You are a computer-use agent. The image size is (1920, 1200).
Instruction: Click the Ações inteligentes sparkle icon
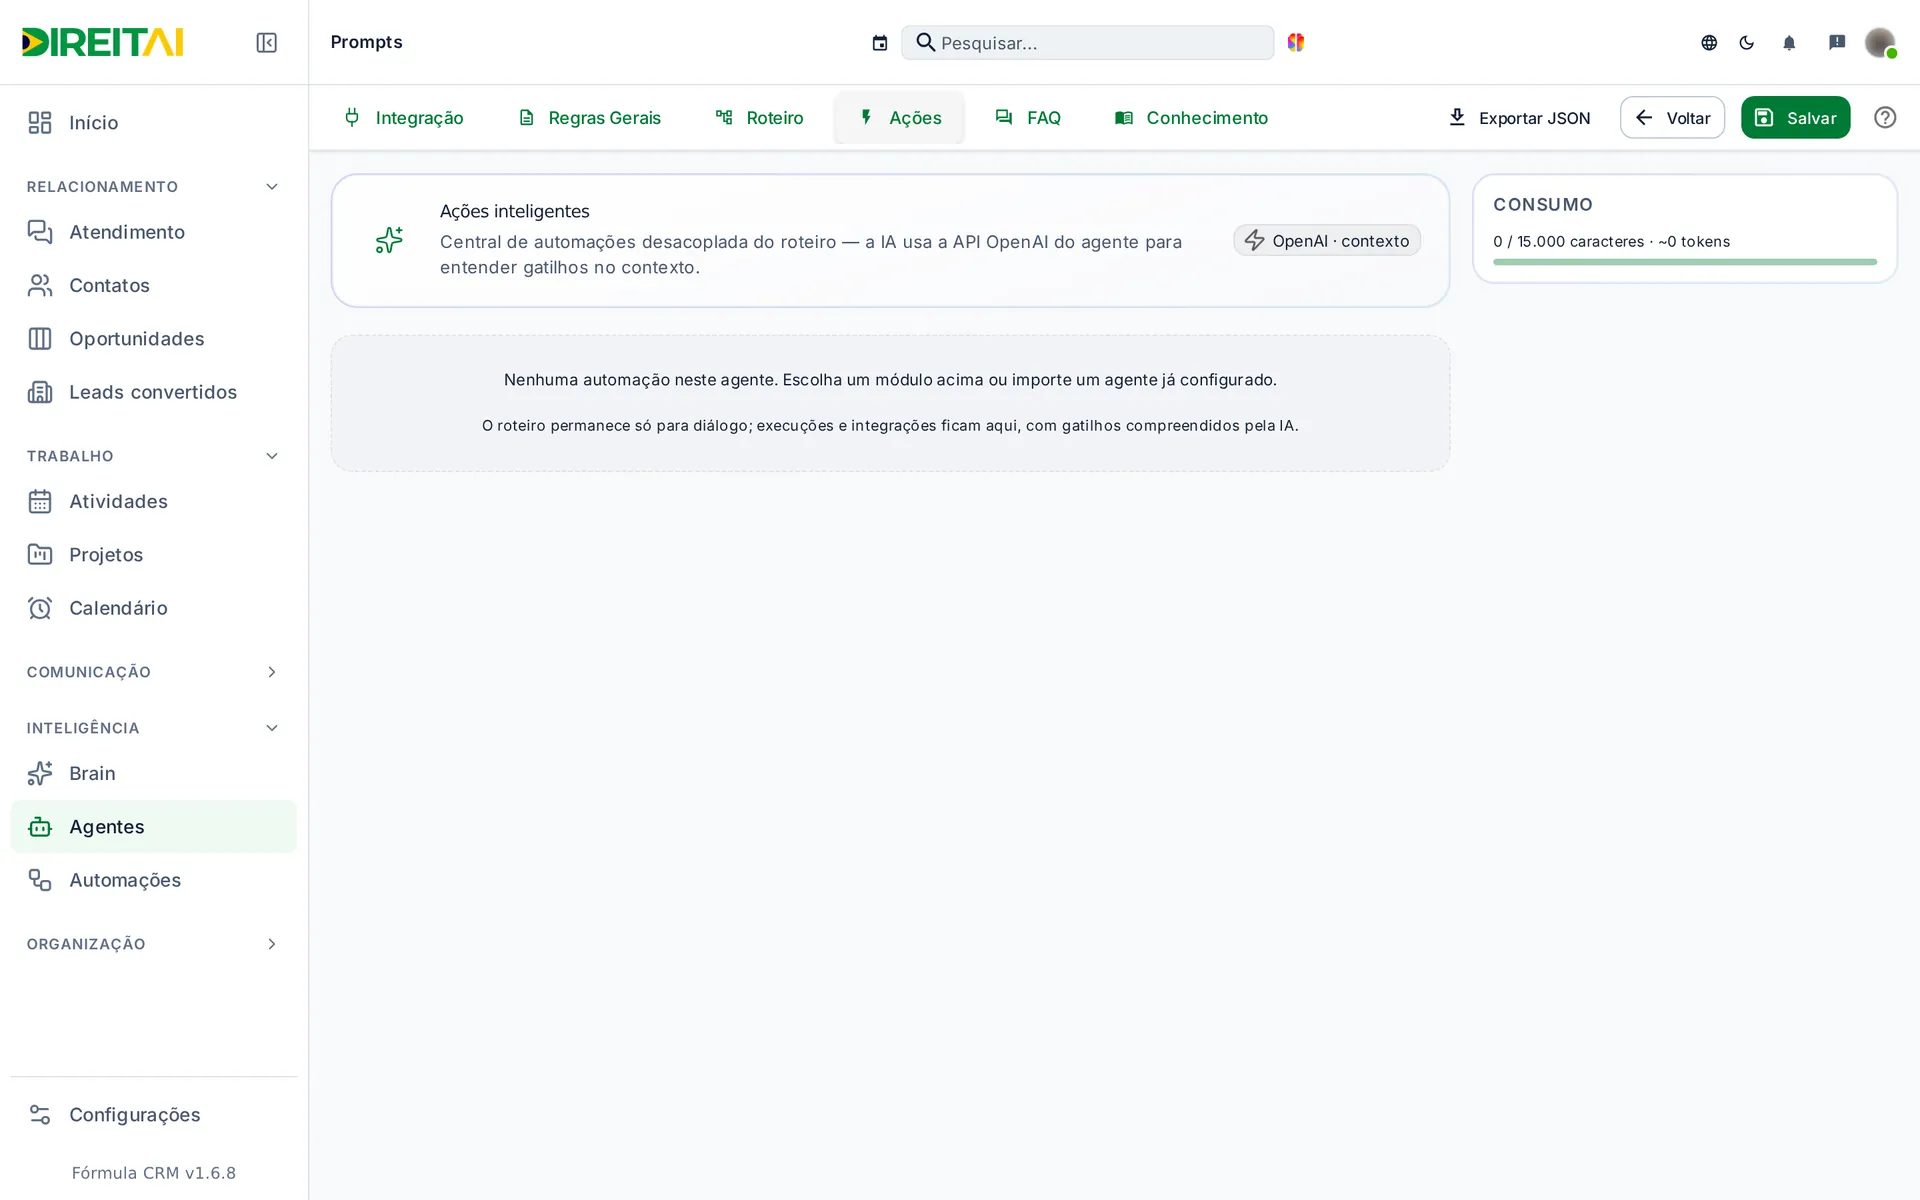click(389, 240)
